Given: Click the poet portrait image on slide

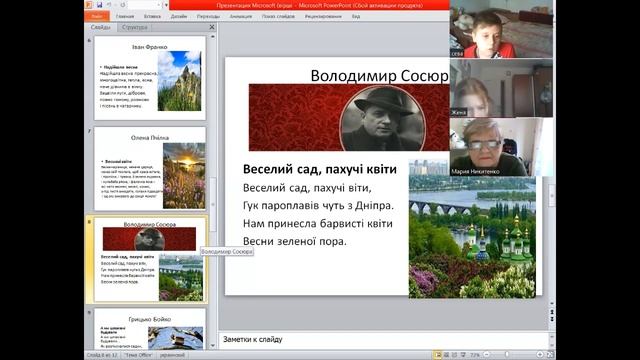Looking at the screenshot, I should coord(382,118).
